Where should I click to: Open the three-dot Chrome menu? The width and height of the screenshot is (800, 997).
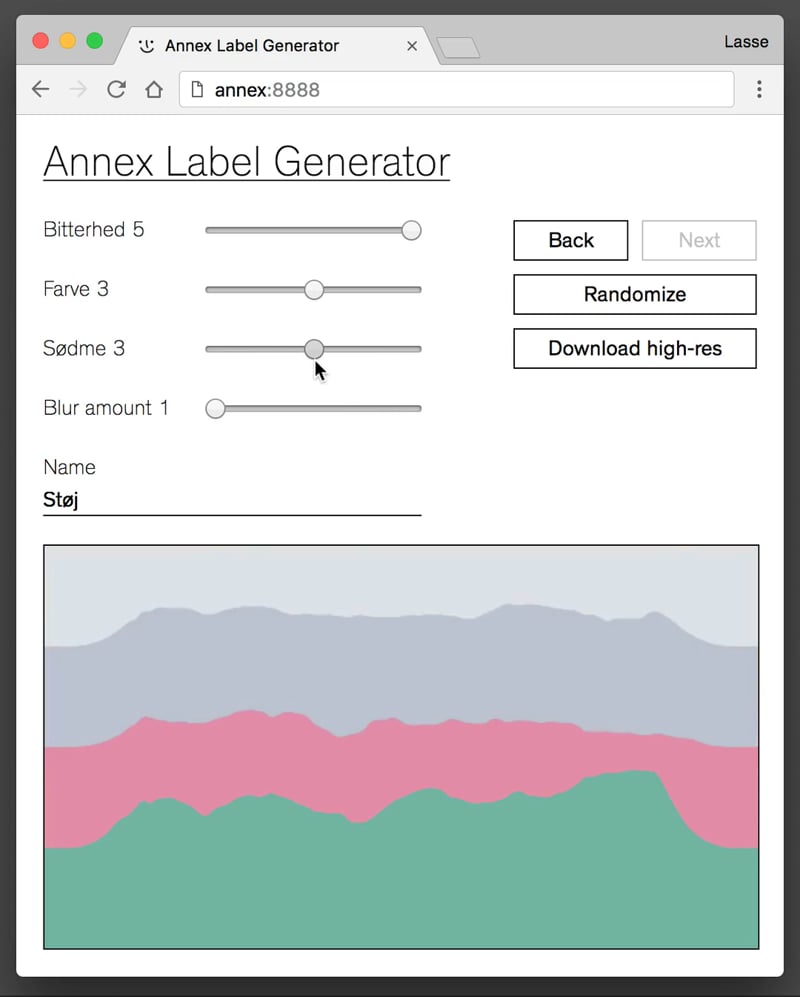(759, 89)
